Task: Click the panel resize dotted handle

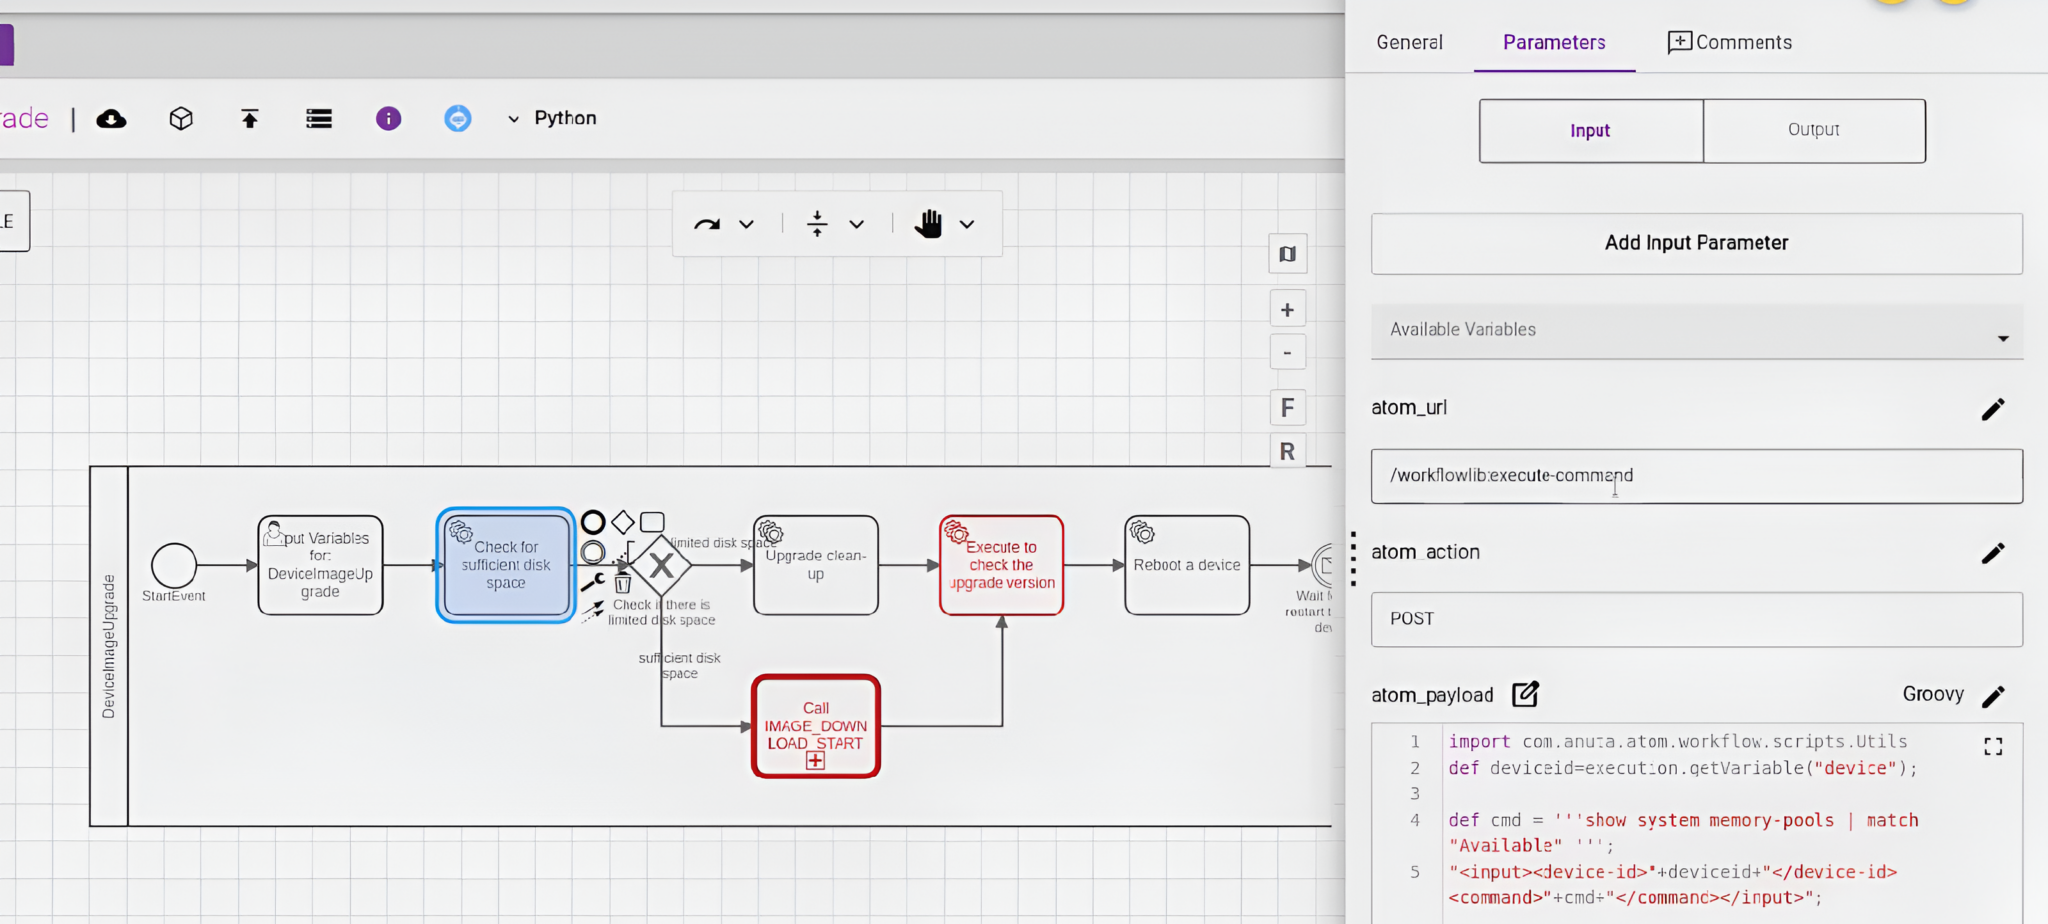Action: (x=1353, y=558)
